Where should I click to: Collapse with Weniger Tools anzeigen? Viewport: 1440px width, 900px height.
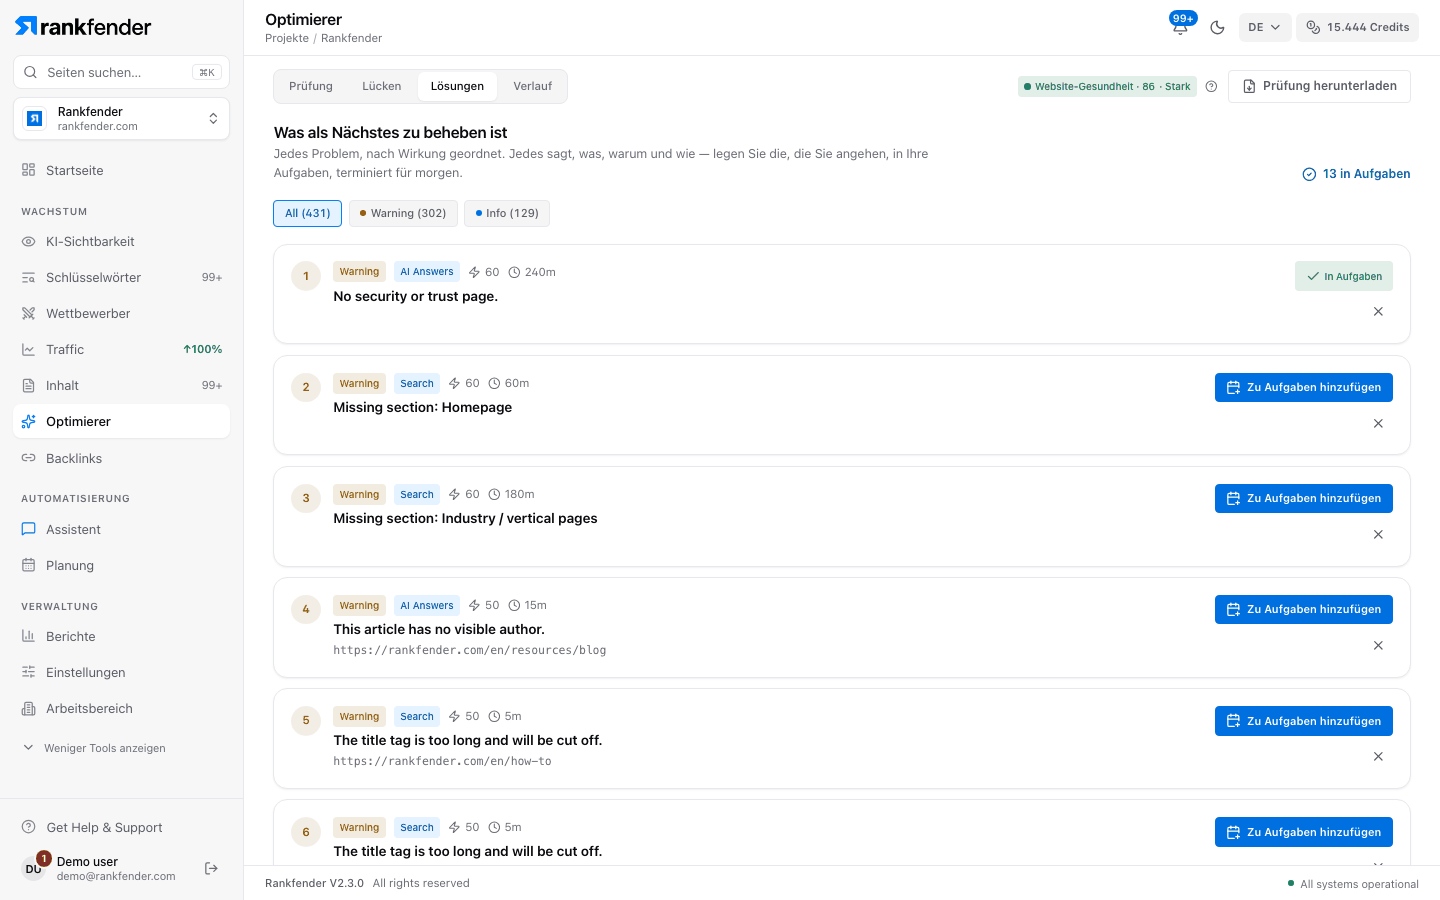[94, 748]
